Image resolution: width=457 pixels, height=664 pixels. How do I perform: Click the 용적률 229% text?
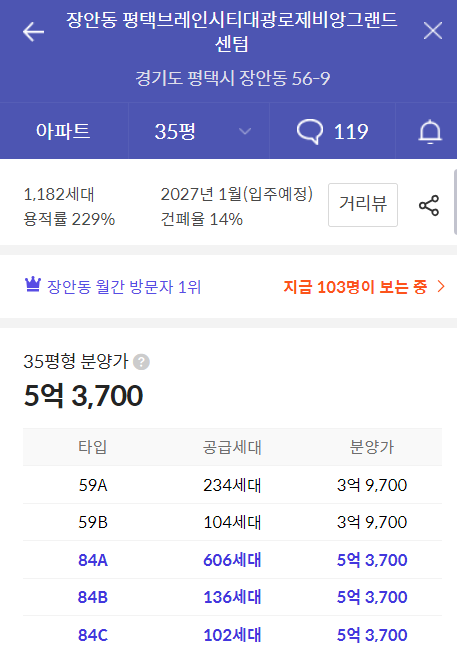[x=69, y=219]
